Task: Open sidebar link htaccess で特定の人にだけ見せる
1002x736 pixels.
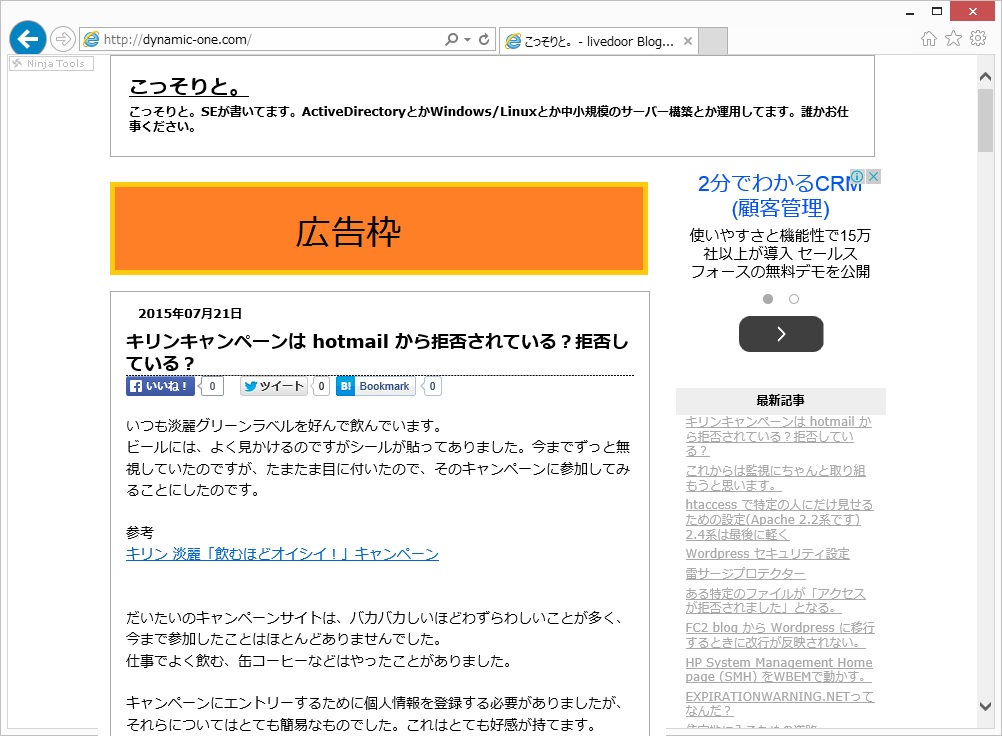Action: [x=779, y=519]
